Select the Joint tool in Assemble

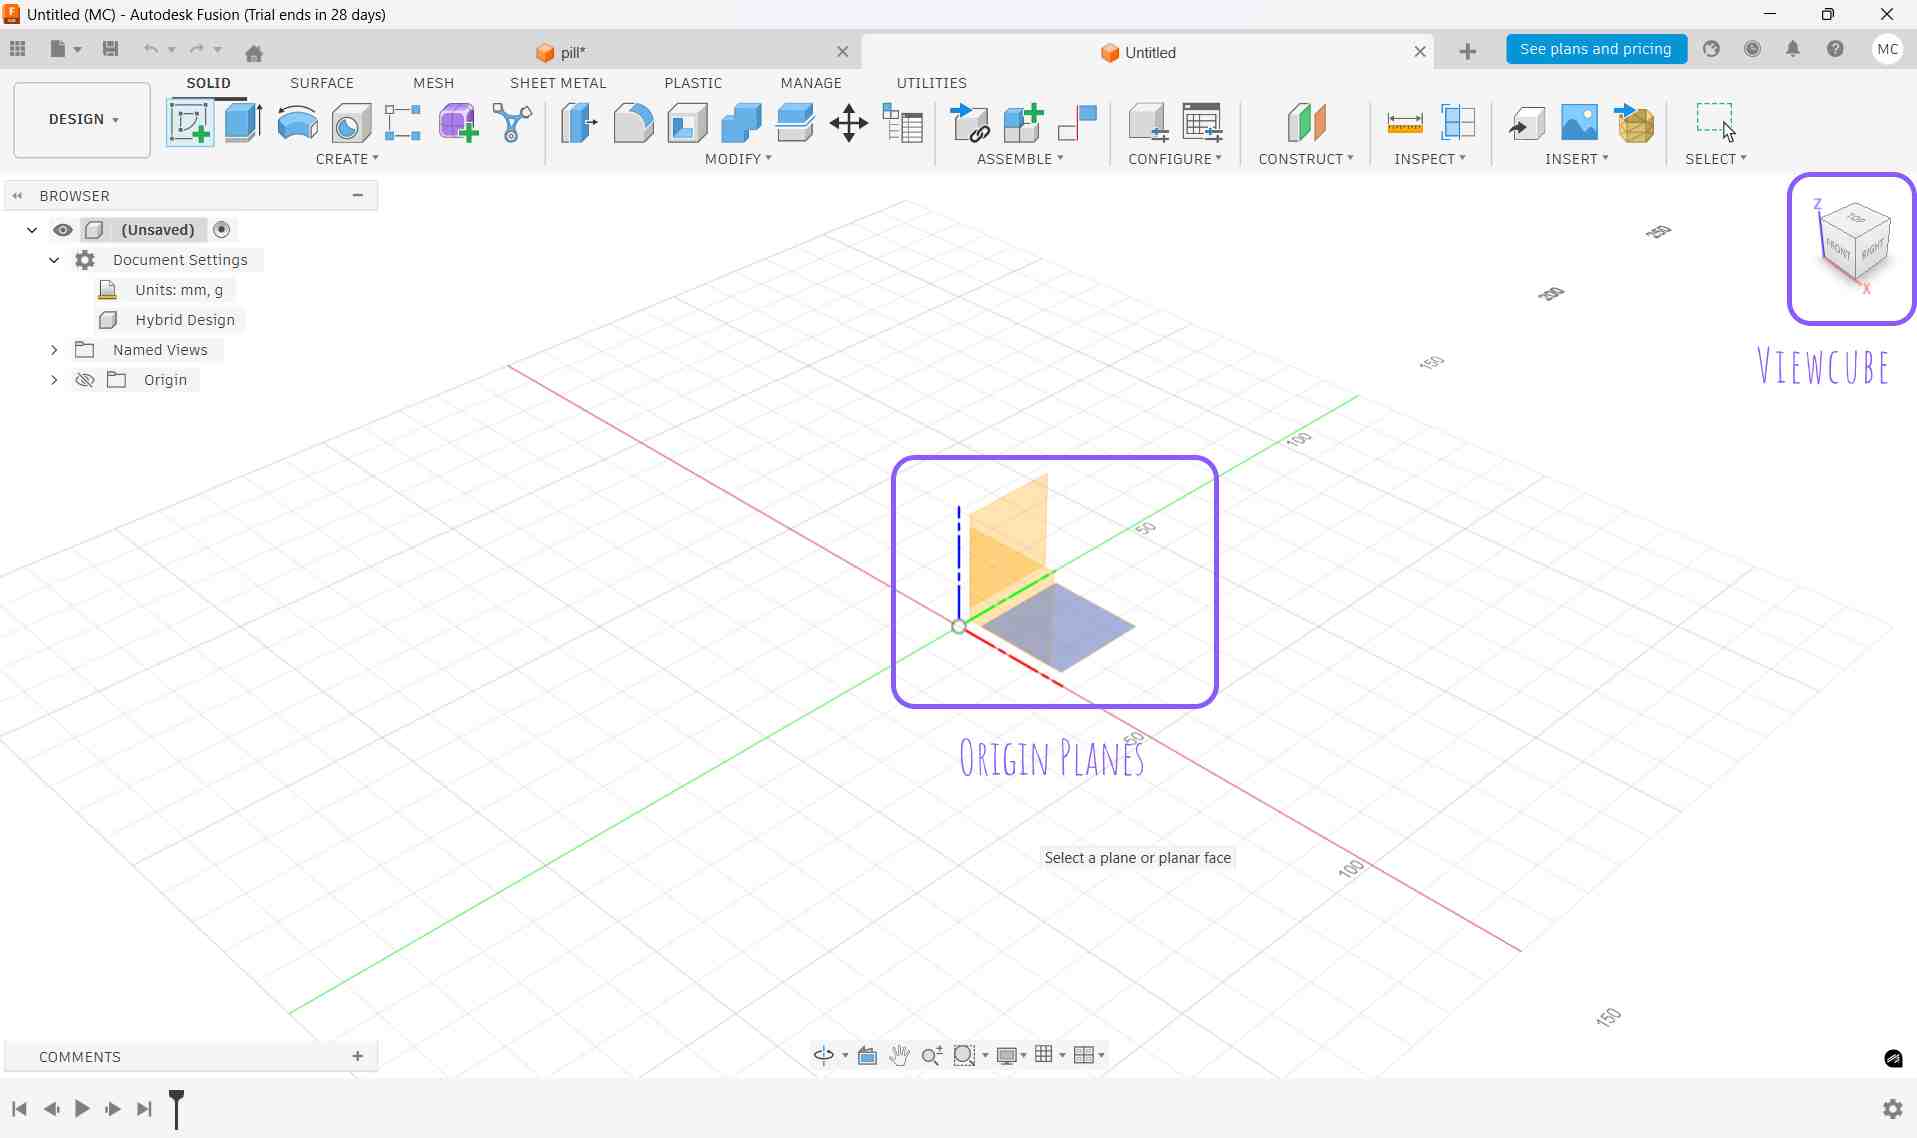pos(1077,123)
